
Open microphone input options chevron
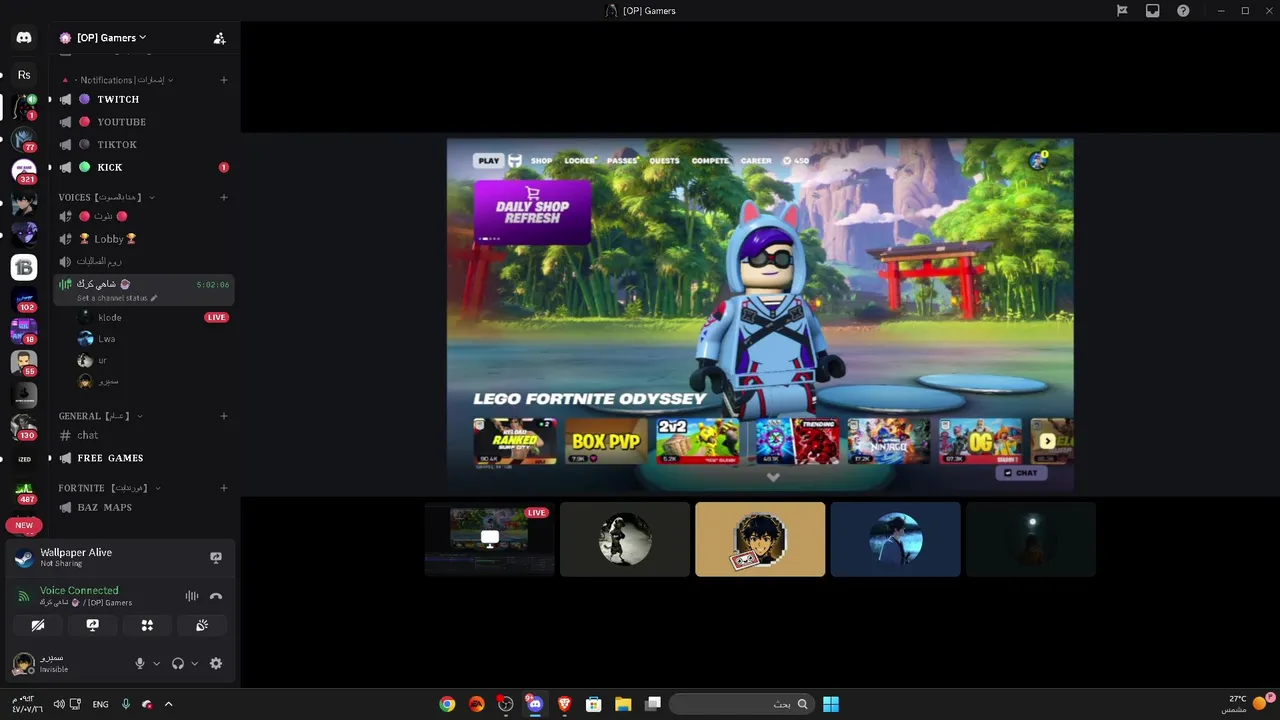pyautogui.click(x=156, y=663)
